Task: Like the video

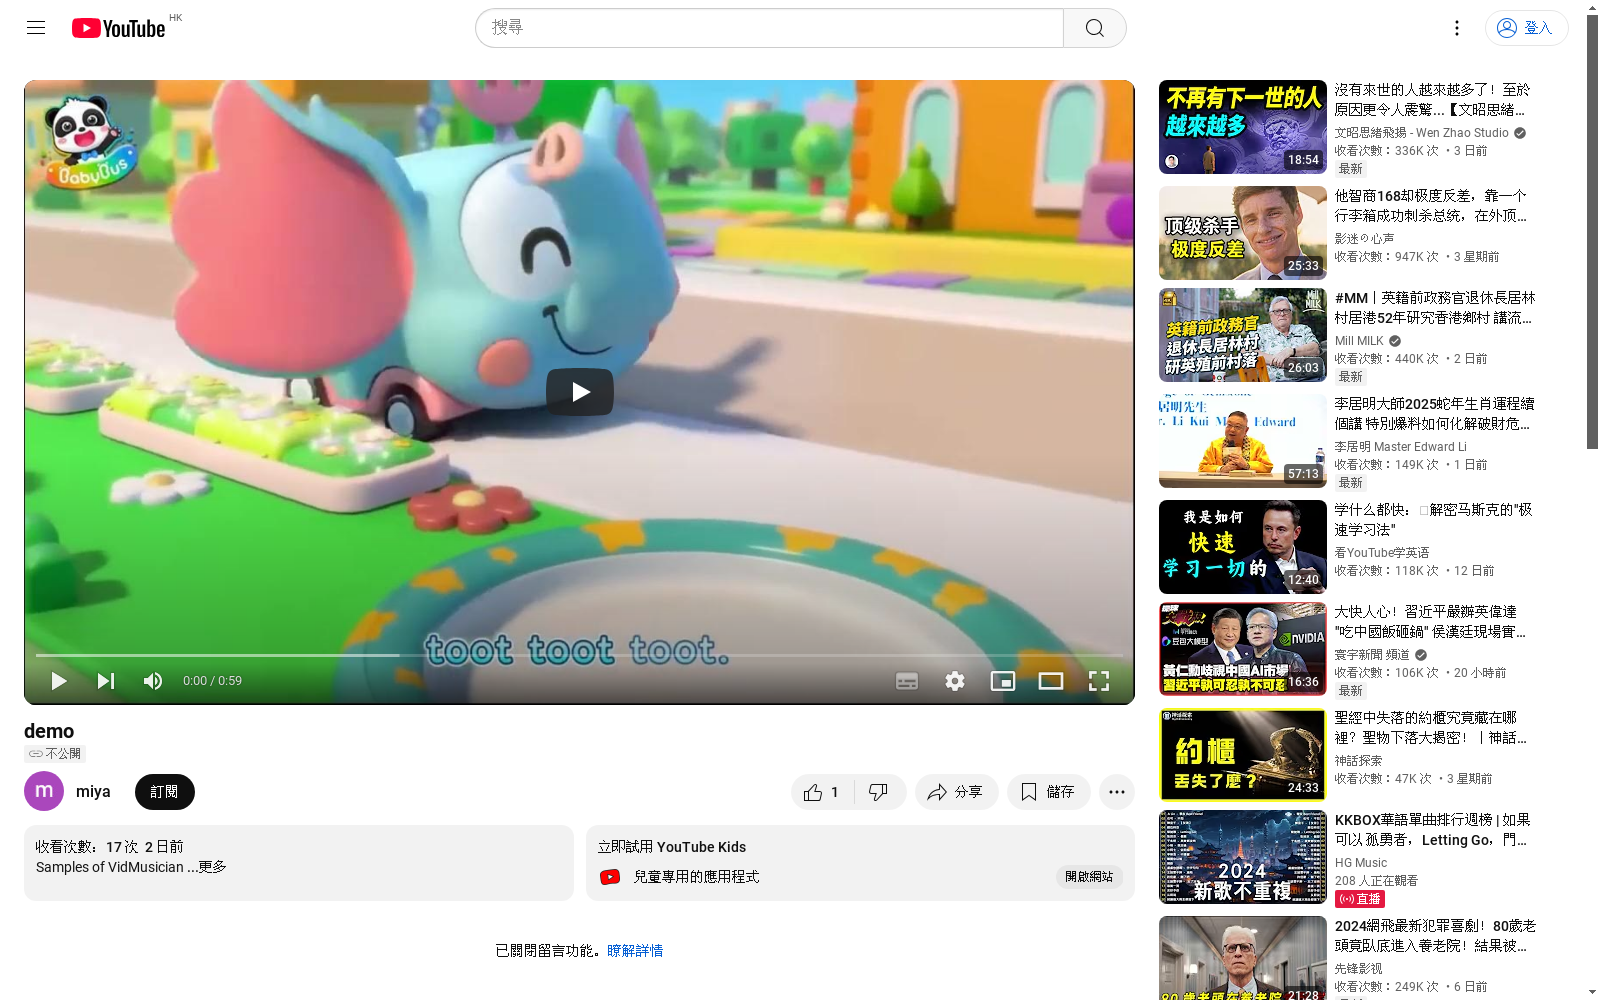Action: pos(820,792)
